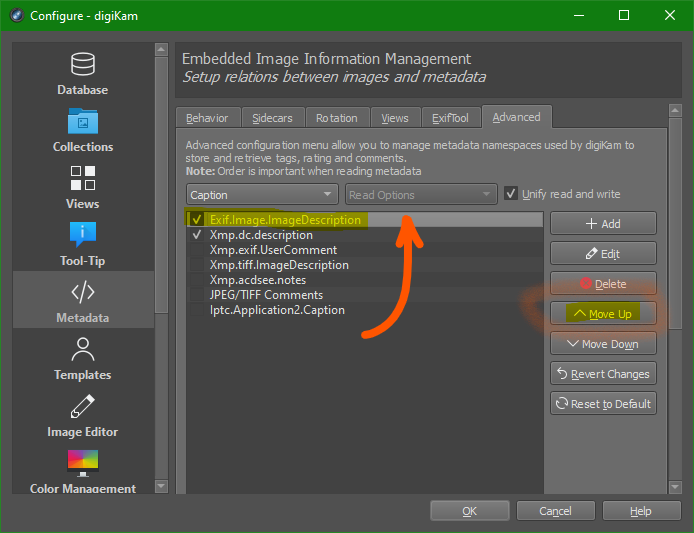Switch to the ExifTool tab
This screenshot has height=533, width=694.
451,118
